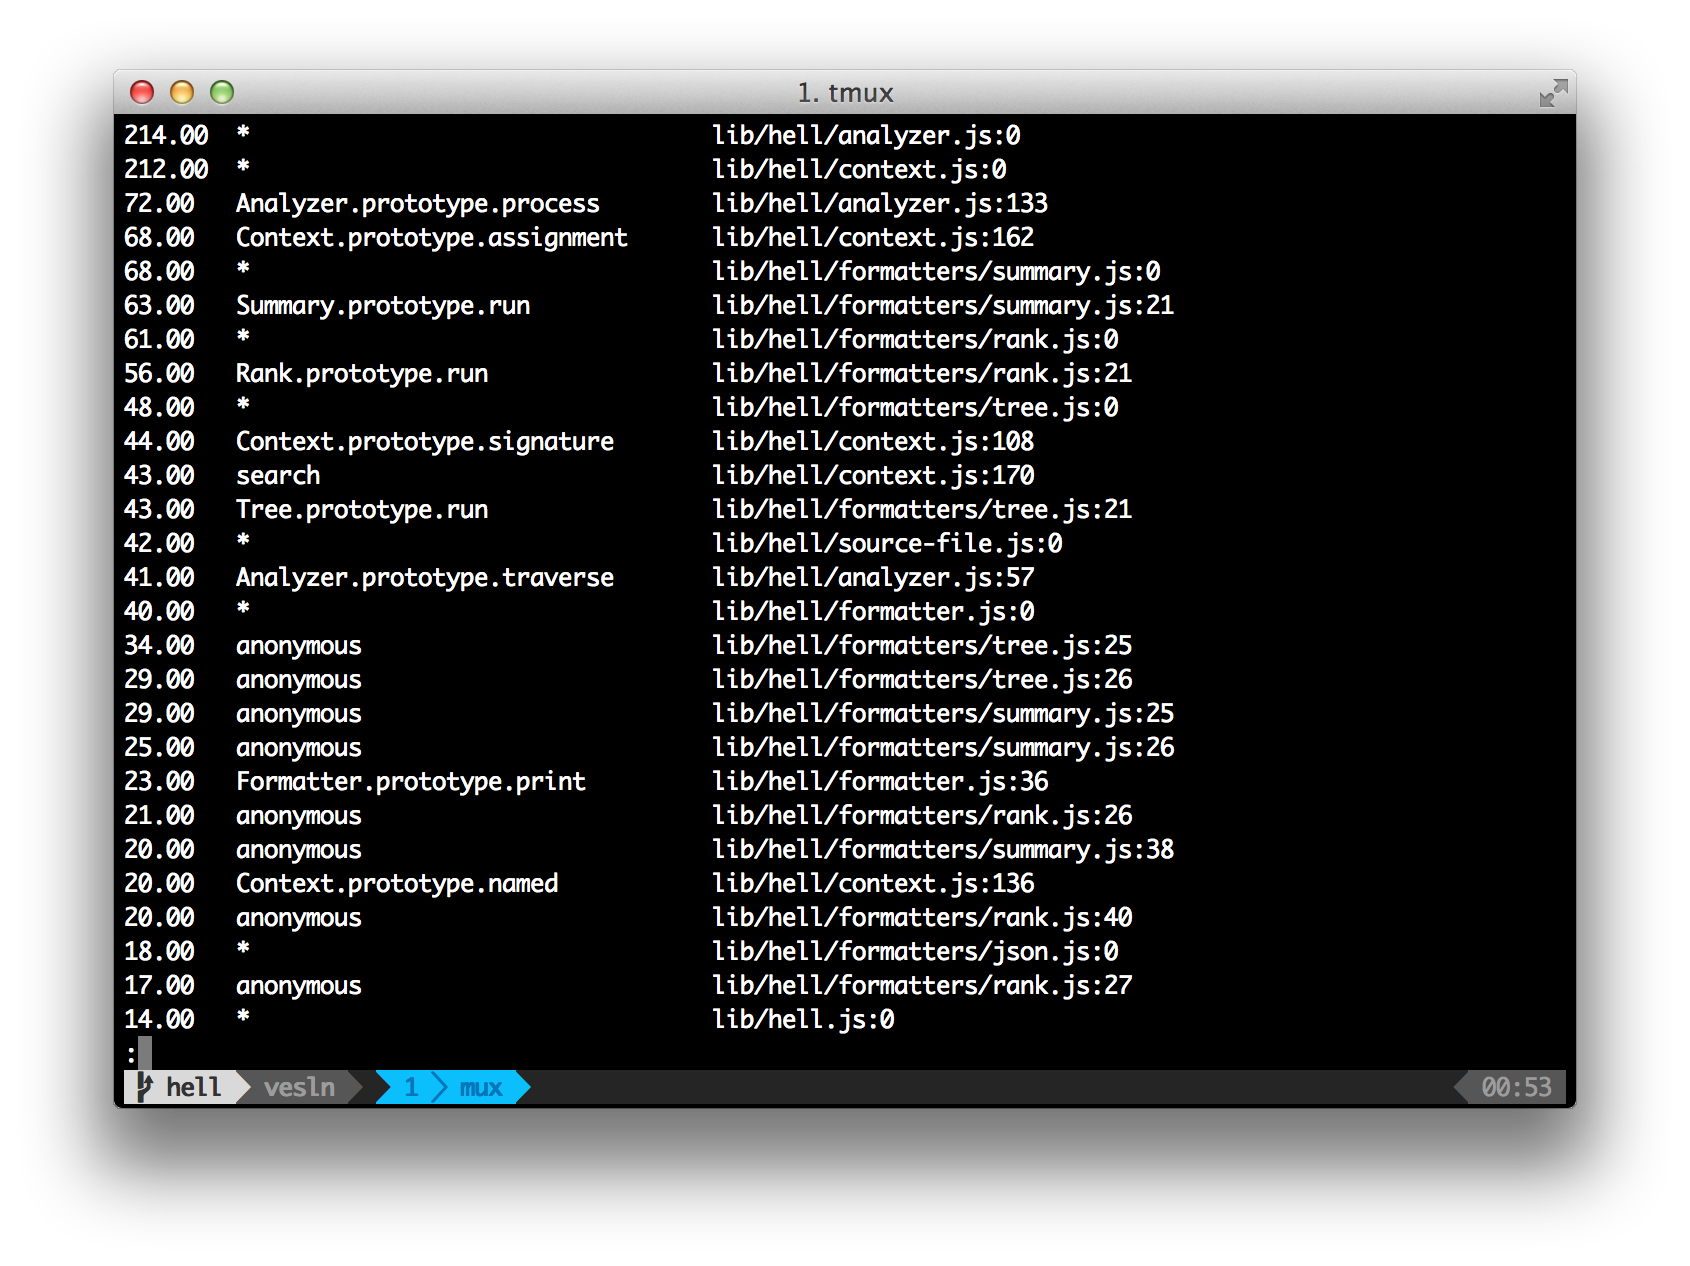Click 'Summary.prototype.run' entry
The width and height of the screenshot is (1690, 1266).
383,305
